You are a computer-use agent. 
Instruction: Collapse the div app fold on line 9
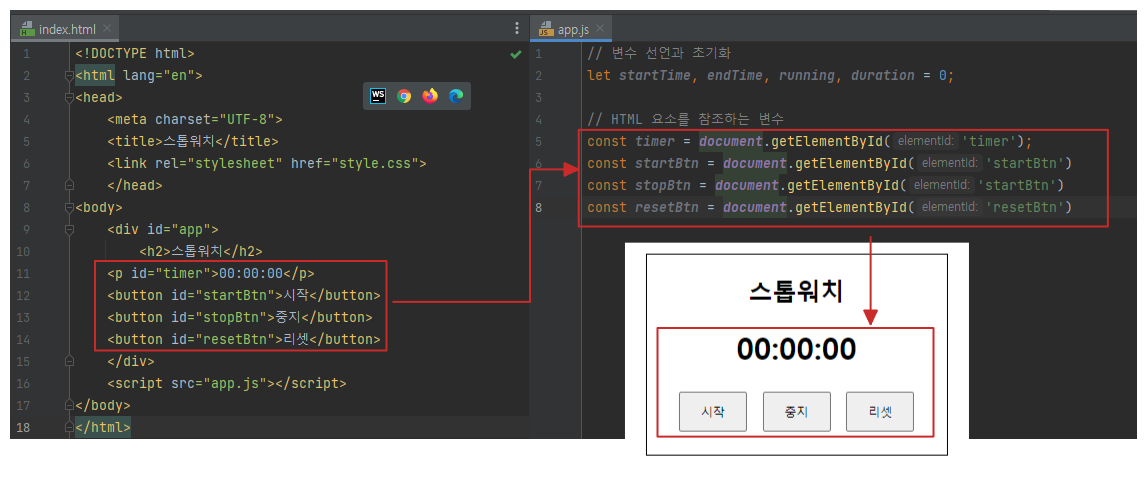[x=69, y=229]
